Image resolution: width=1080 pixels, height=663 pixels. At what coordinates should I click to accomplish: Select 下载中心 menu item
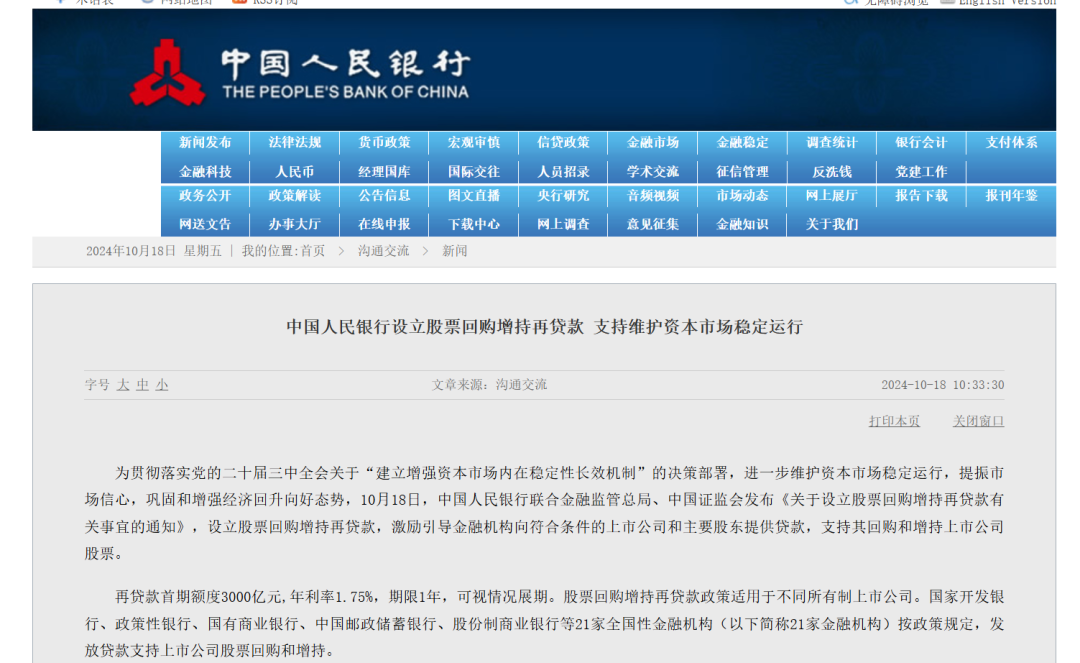[474, 224]
